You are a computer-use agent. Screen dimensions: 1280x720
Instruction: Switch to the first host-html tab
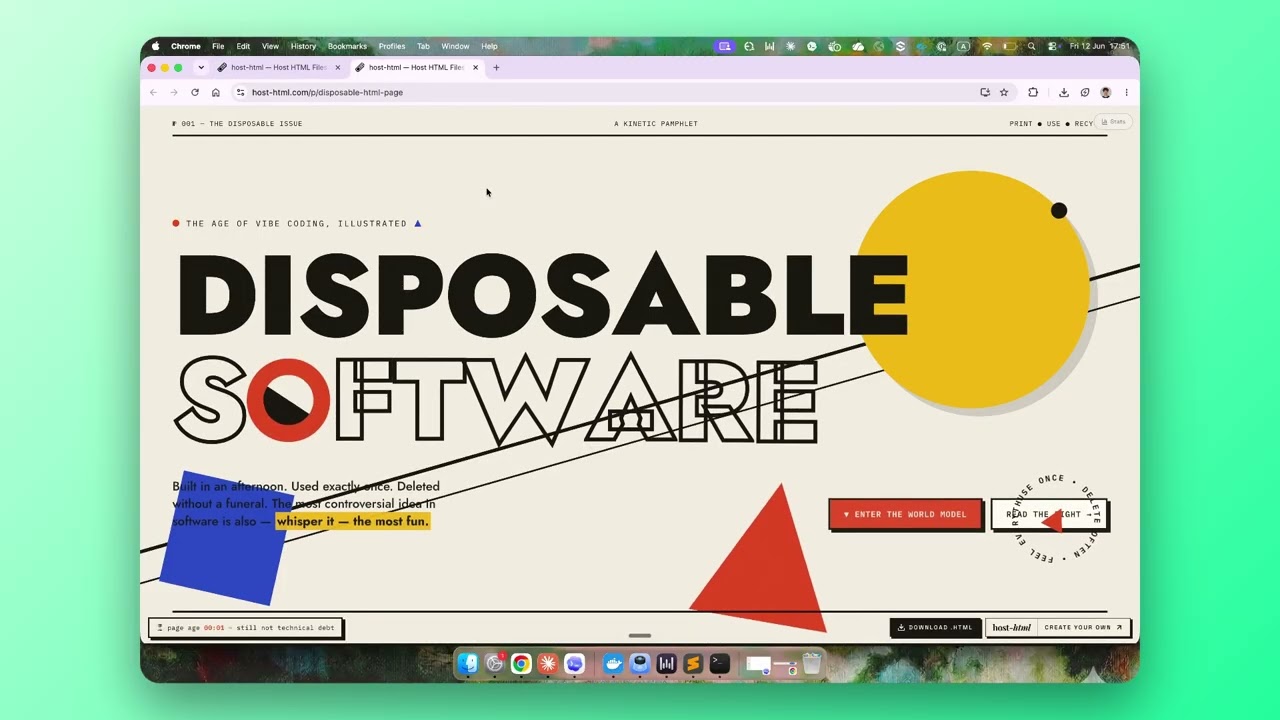point(279,67)
